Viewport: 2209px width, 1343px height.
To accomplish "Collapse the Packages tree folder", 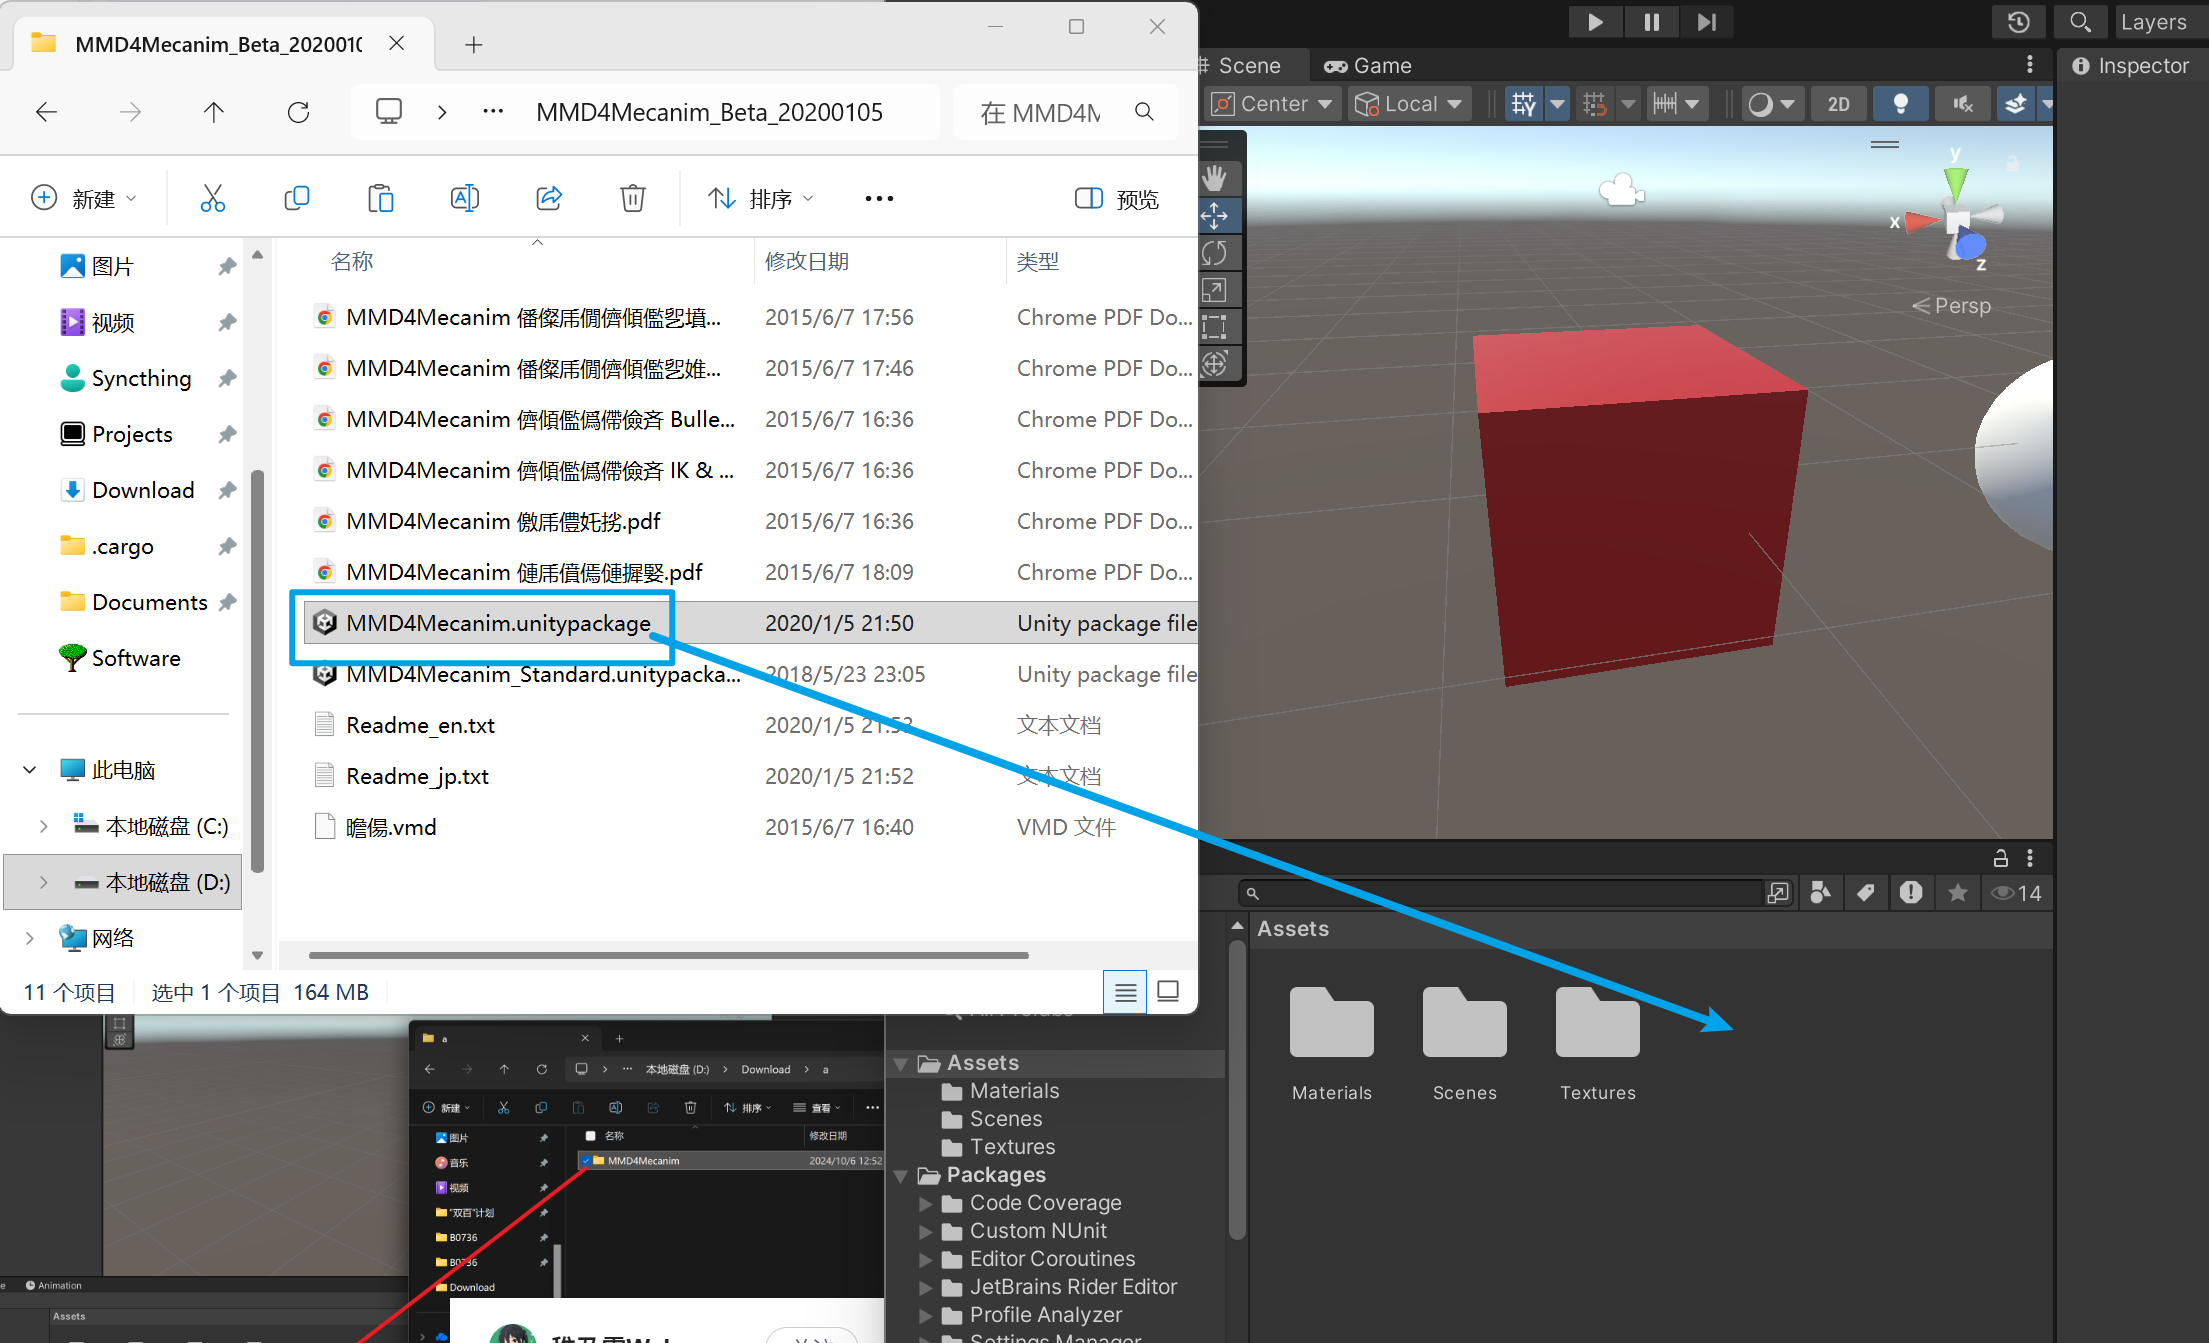I will pyautogui.click(x=901, y=1176).
